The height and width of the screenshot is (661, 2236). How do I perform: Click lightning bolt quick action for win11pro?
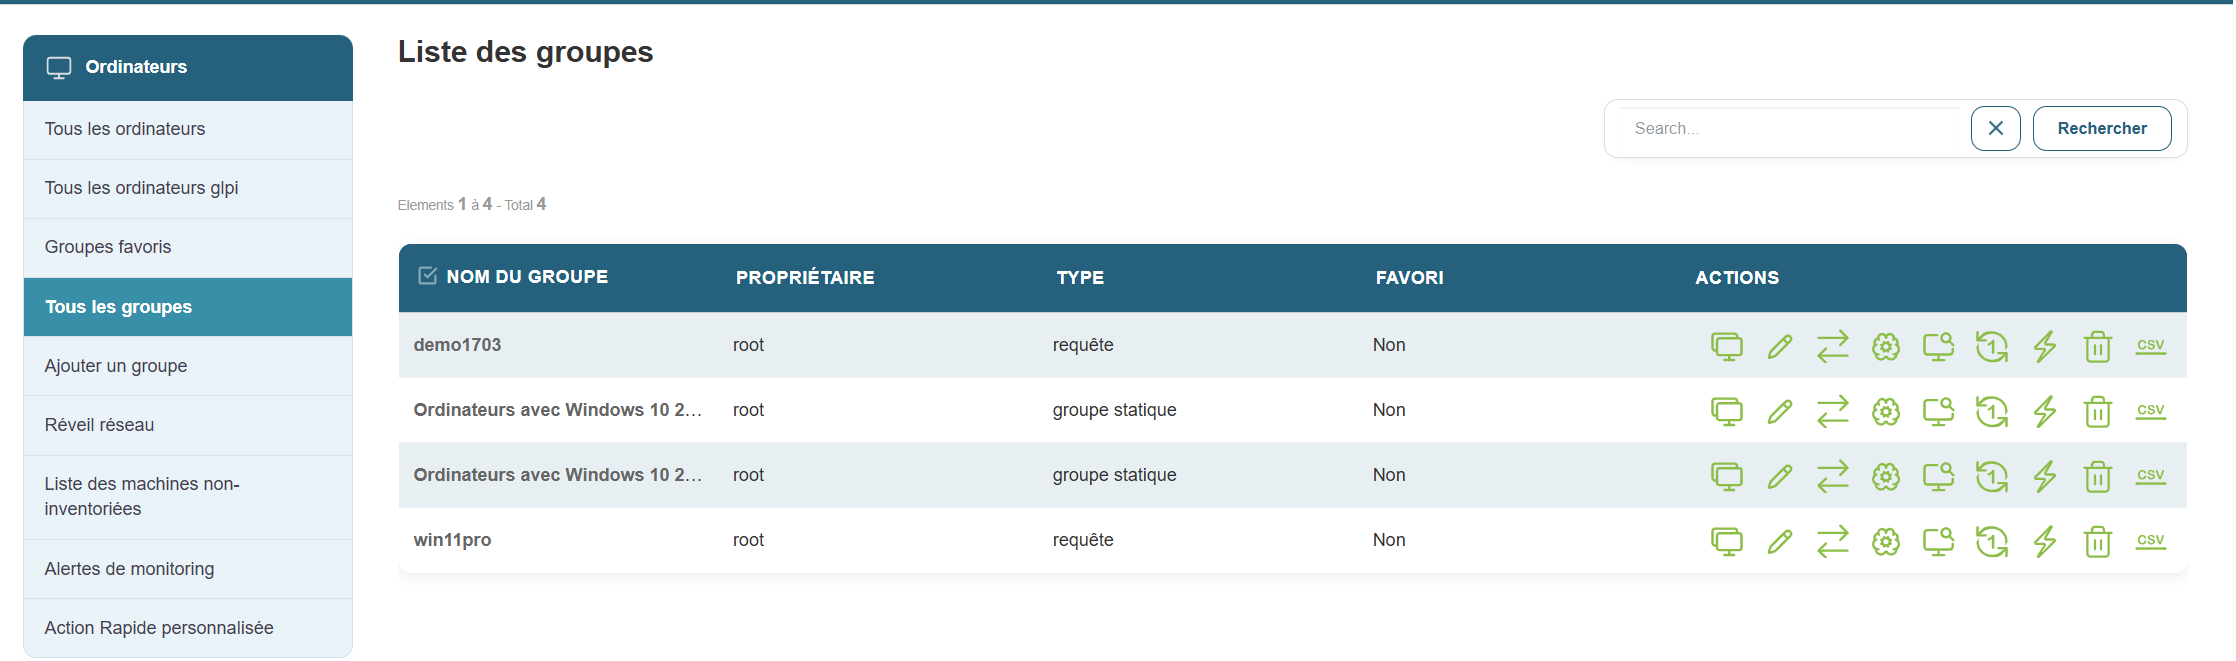click(x=2044, y=541)
